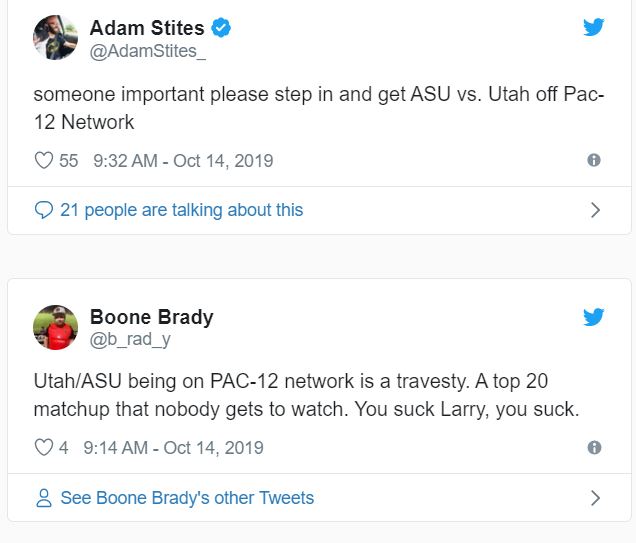636x543 pixels.
Task: Click the speech bubble conversation icon
Action: 44,210
